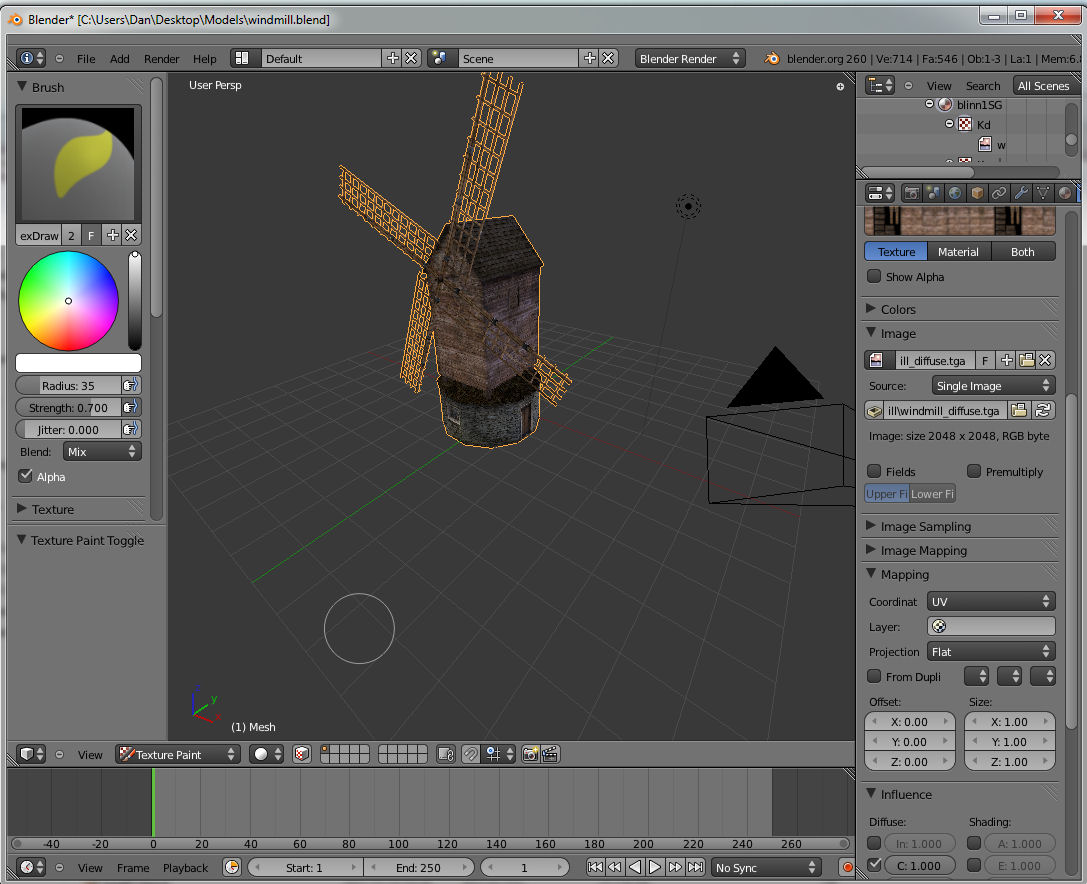Open the Constraints chain-link icon
The width and height of the screenshot is (1087, 884).
tap(999, 192)
